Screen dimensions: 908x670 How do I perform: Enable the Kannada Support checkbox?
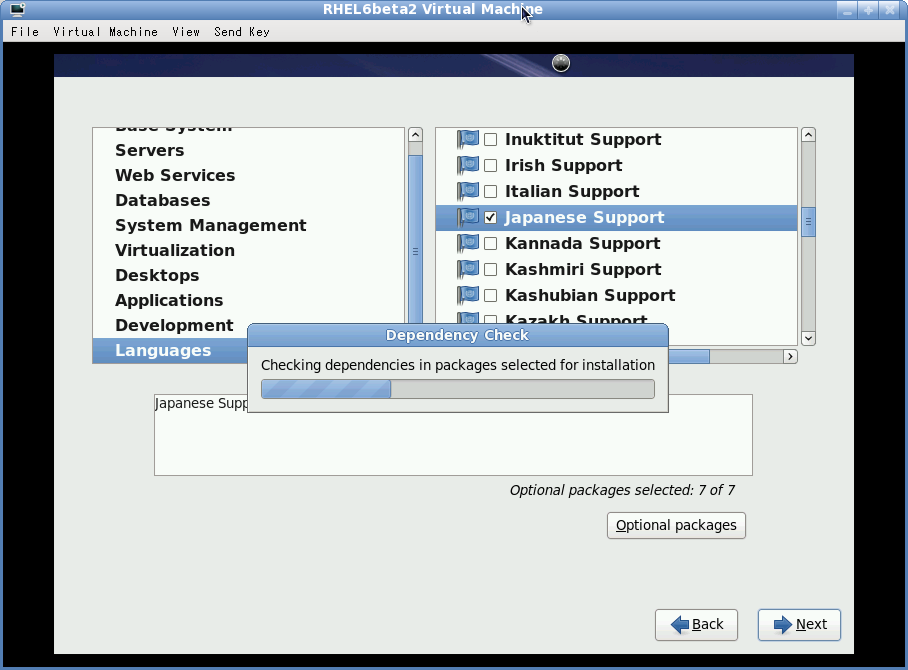click(x=490, y=244)
